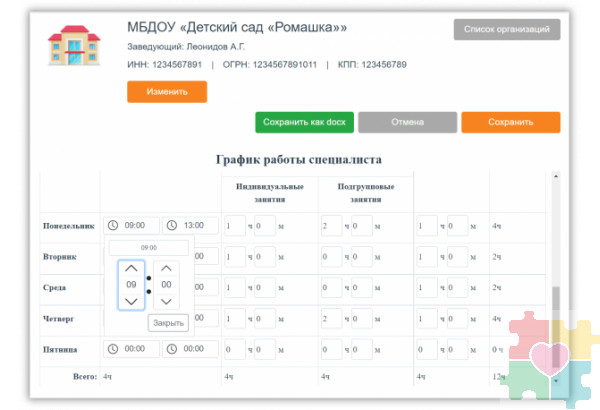The height and width of the screenshot is (410, 600).
Task: Click the Заведующий: Леонидов А.Г. text
Action: (186, 47)
